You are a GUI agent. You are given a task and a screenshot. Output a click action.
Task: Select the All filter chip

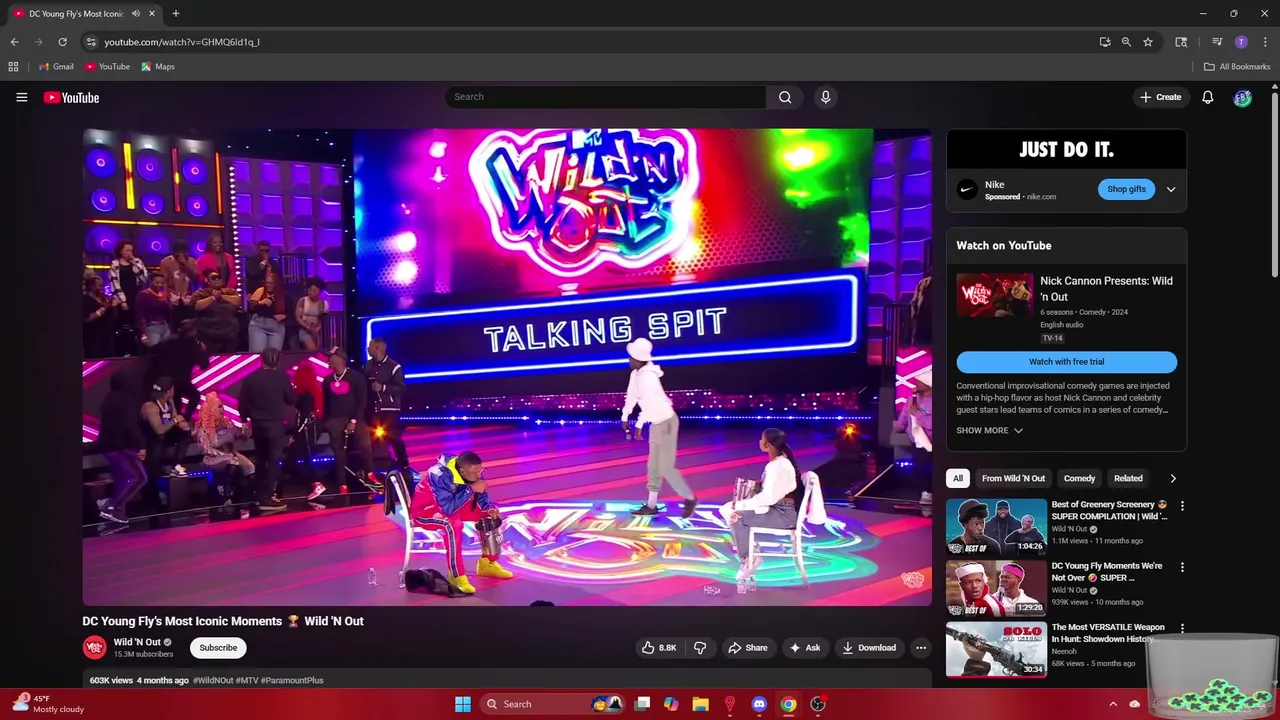click(958, 478)
